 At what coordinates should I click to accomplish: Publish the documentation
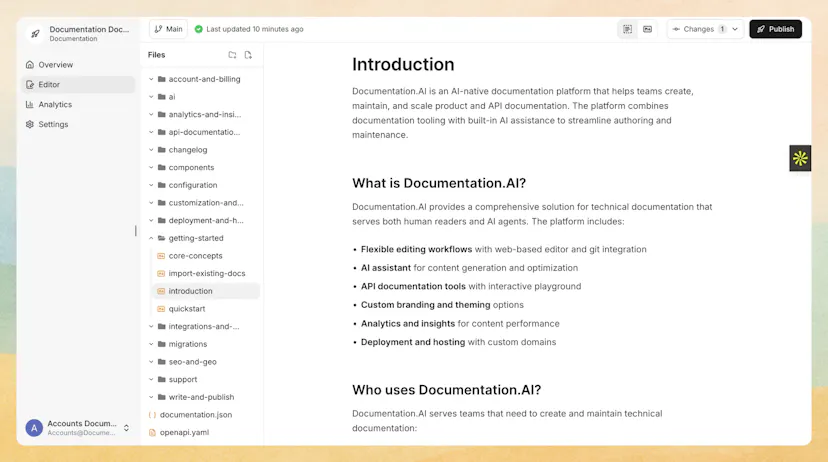[775, 29]
